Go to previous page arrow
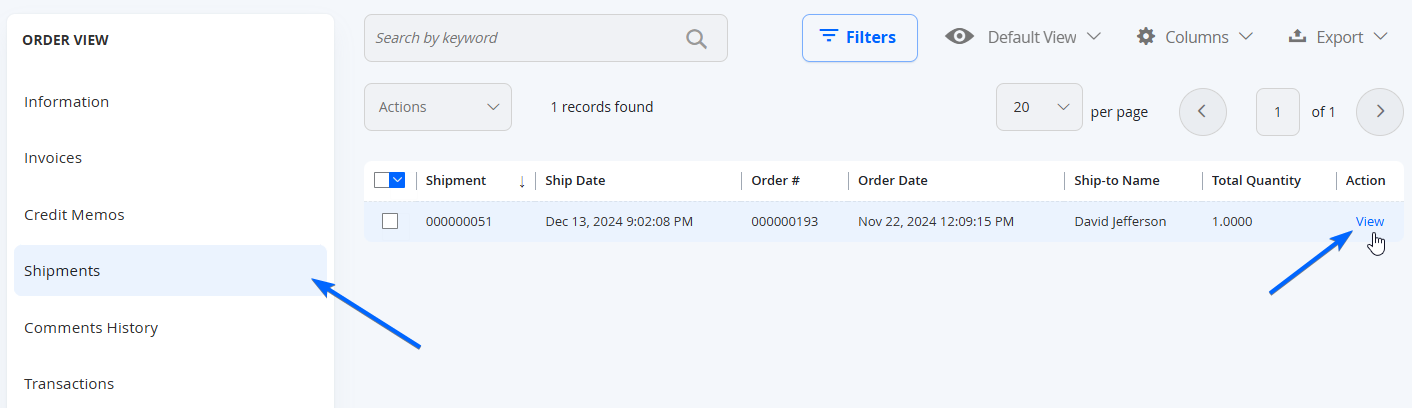1412x408 pixels. [x=1203, y=111]
